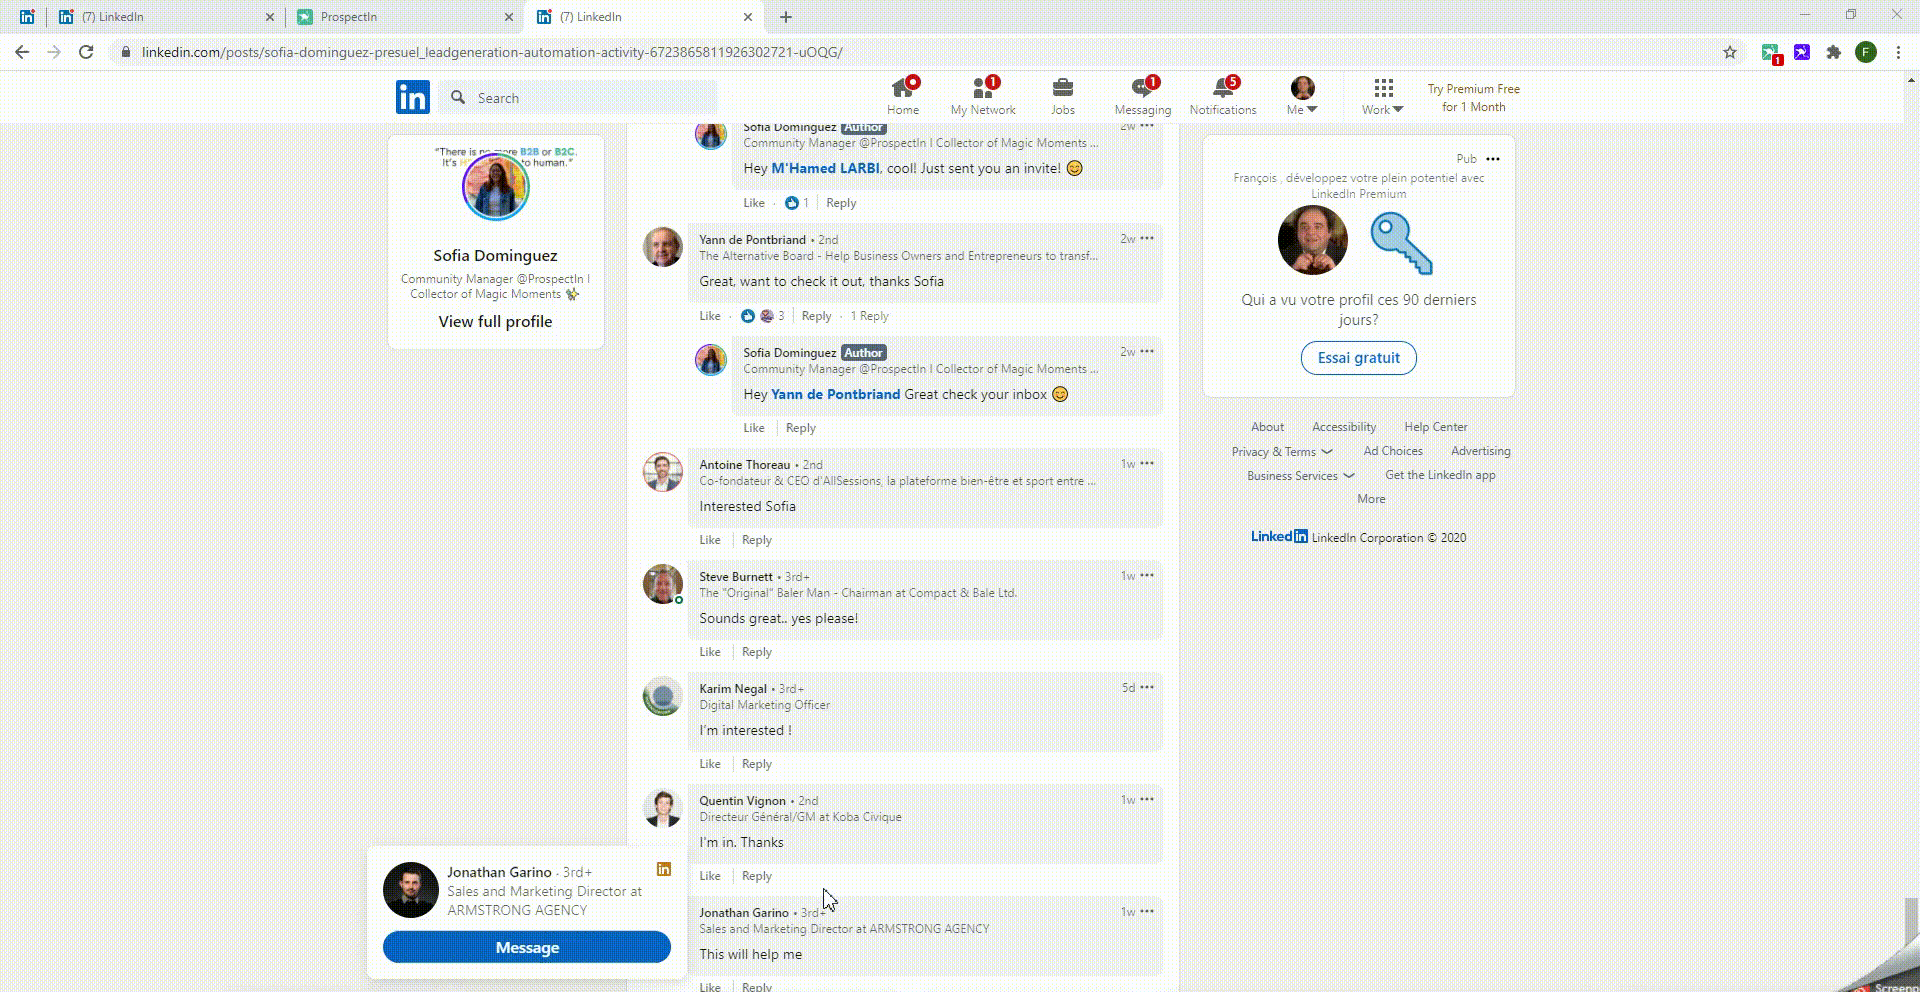1920x992 pixels.
Task: Reply to Quentin Vignon's comment
Action: click(757, 876)
